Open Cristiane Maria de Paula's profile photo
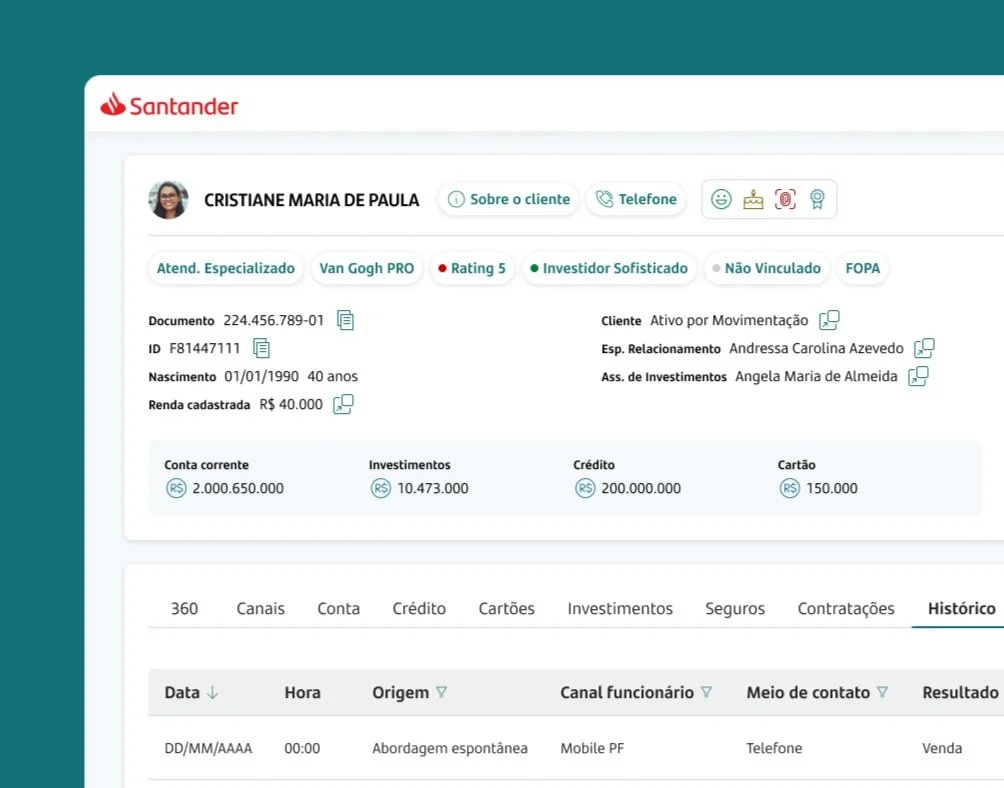 168,200
